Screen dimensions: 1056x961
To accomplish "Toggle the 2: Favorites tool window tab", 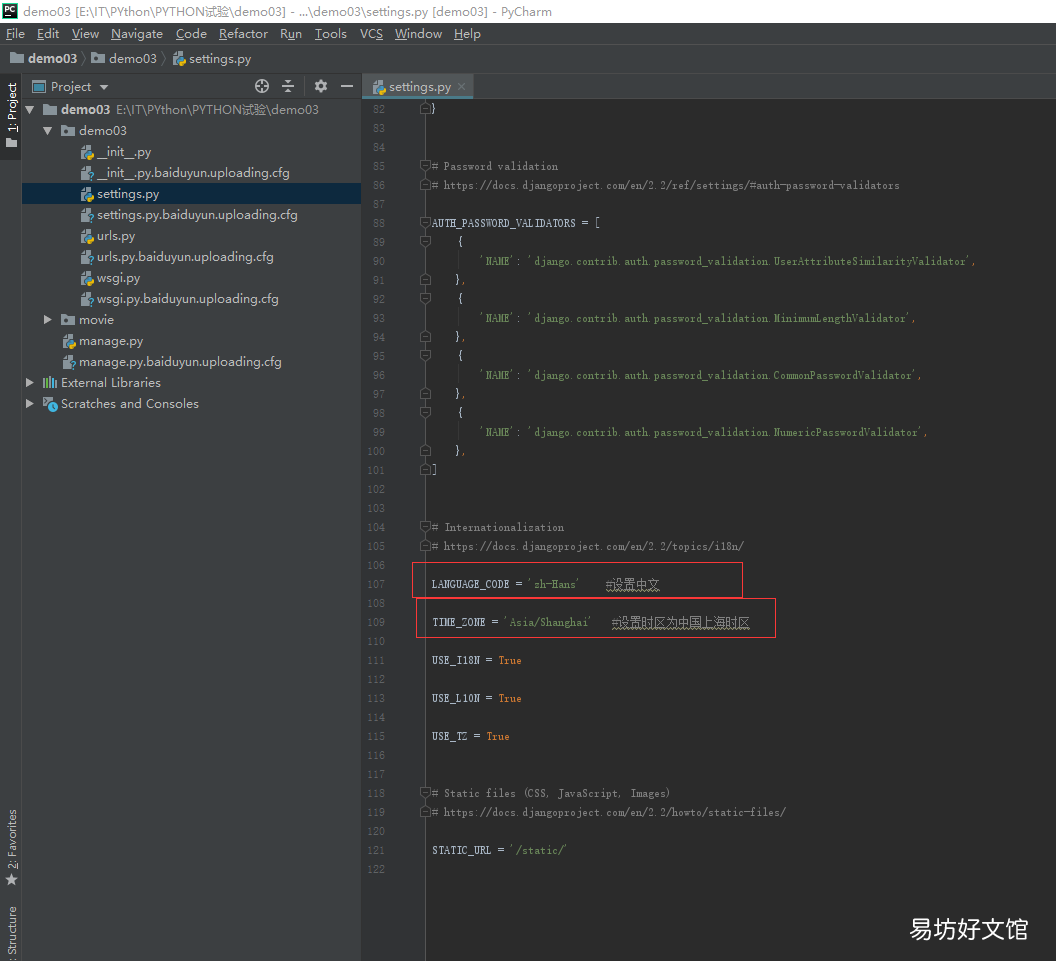I will [11, 847].
